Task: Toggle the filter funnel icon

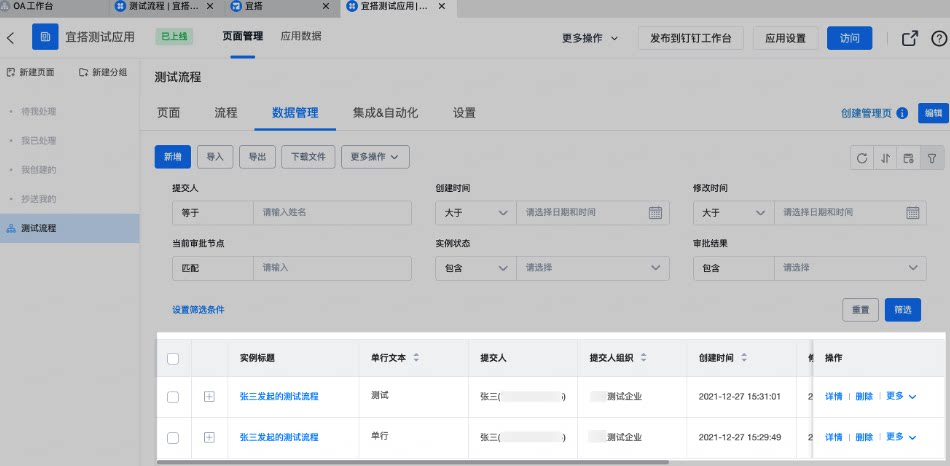Action: pos(932,159)
